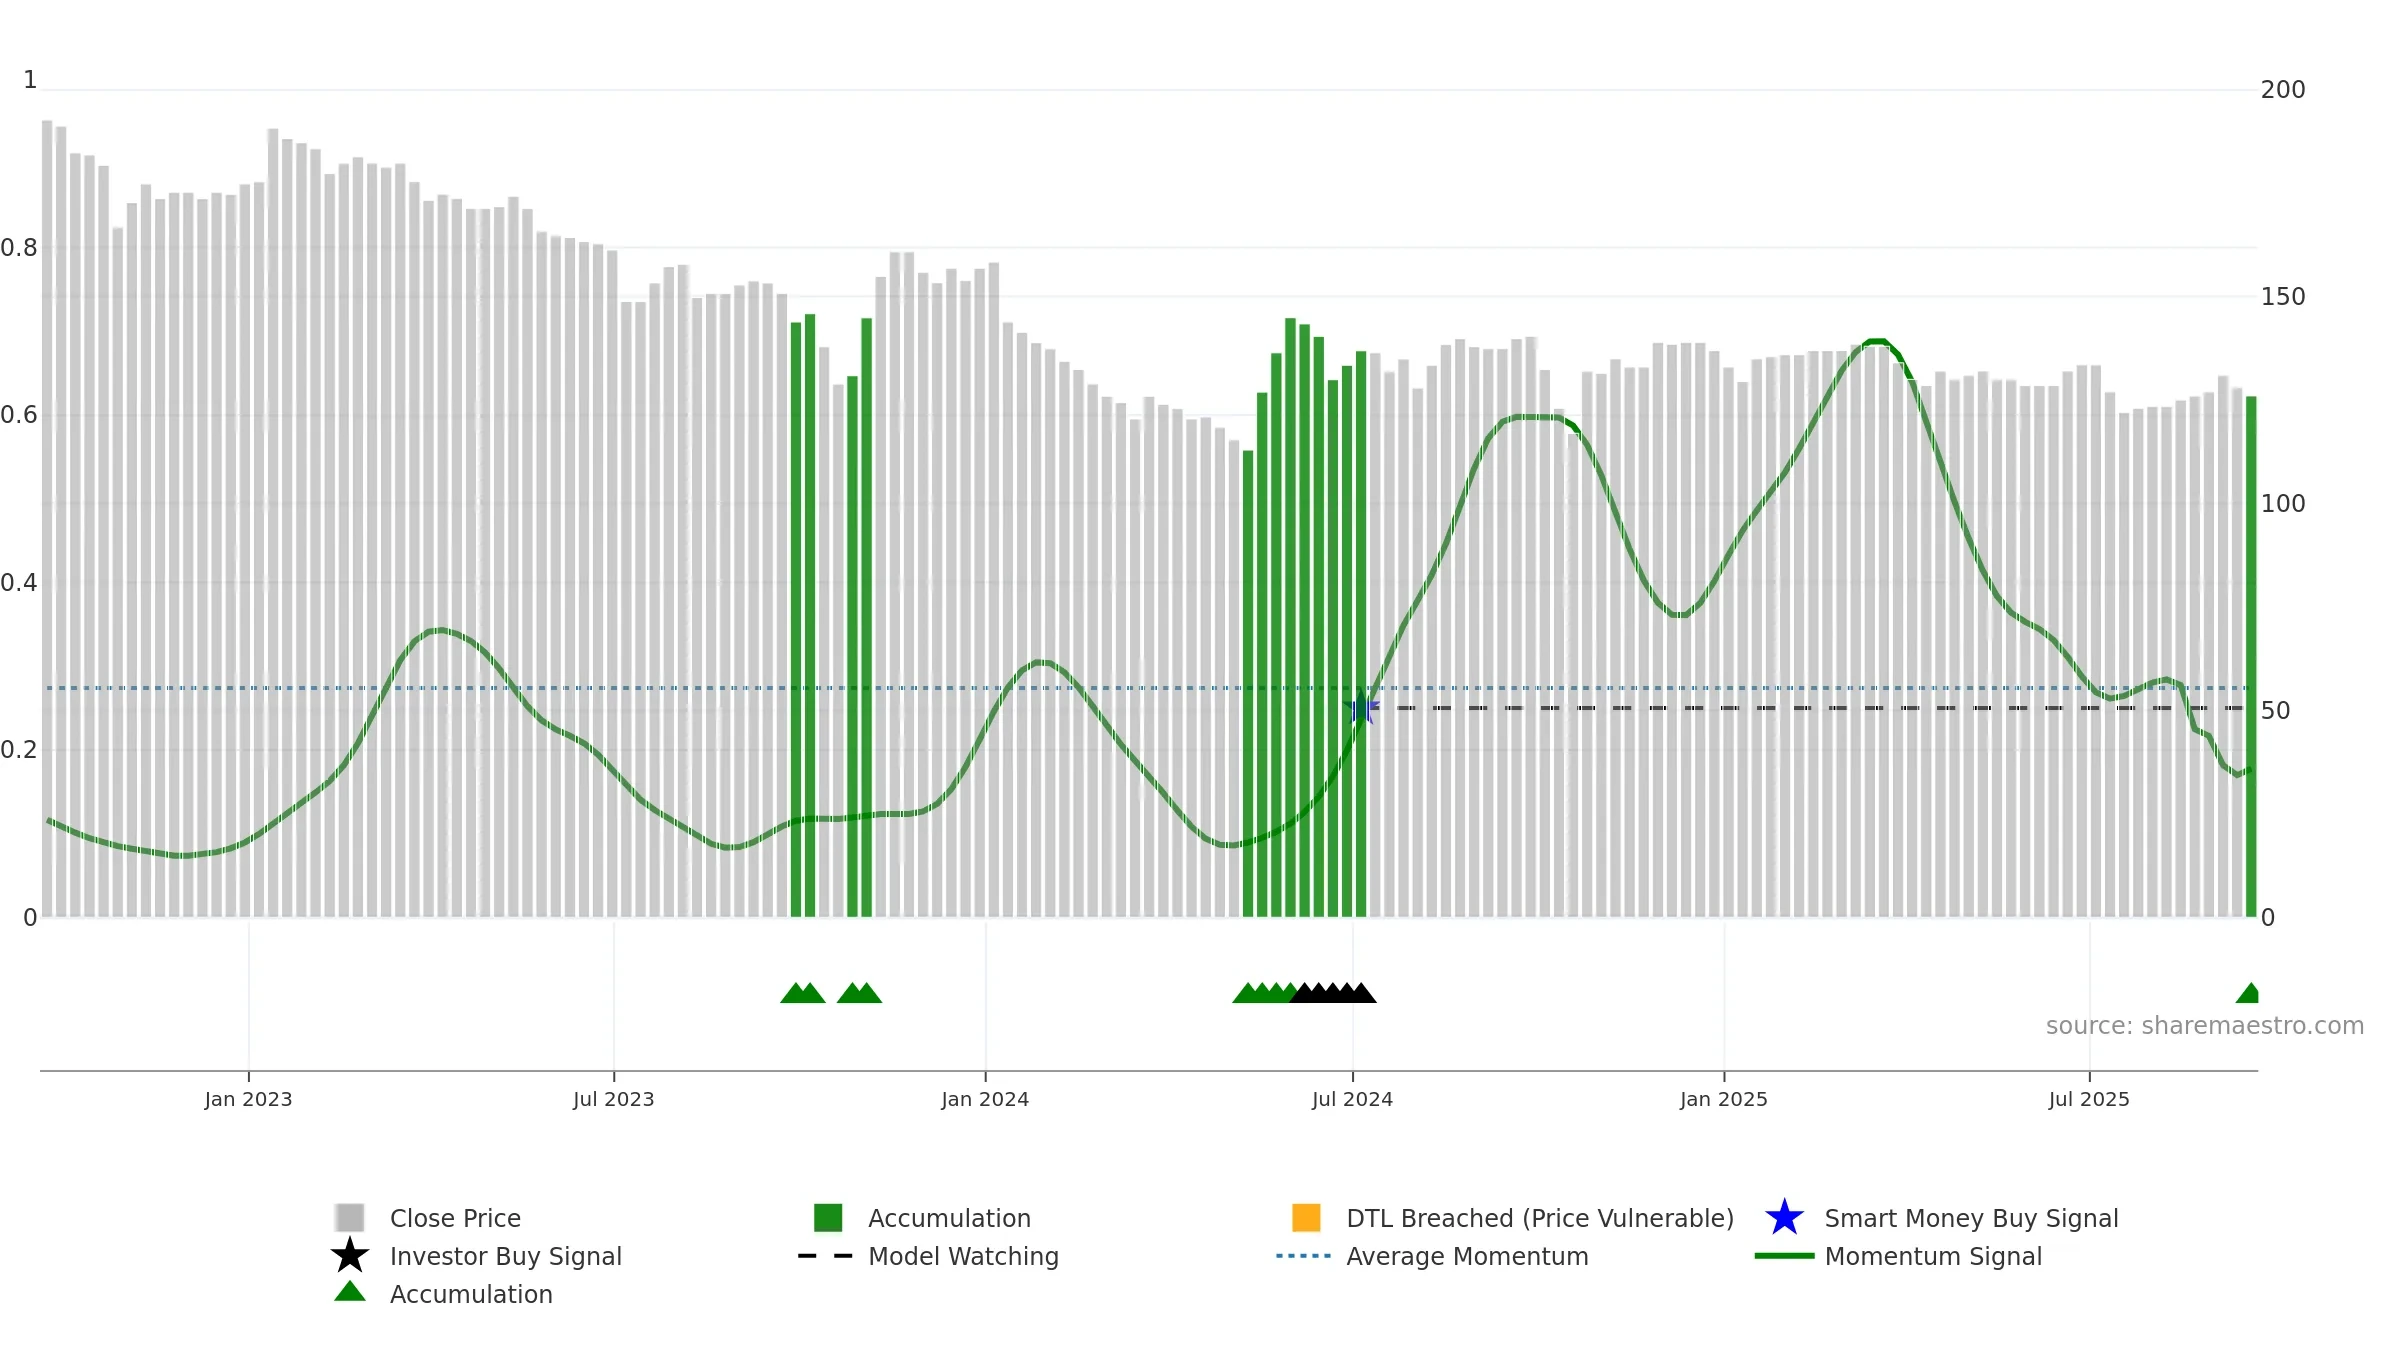Click the blue star marker on the chart
Image resolution: width=2400 pixels, height=1350 pixels.
pyautogui.click(x=1362, y=710)
